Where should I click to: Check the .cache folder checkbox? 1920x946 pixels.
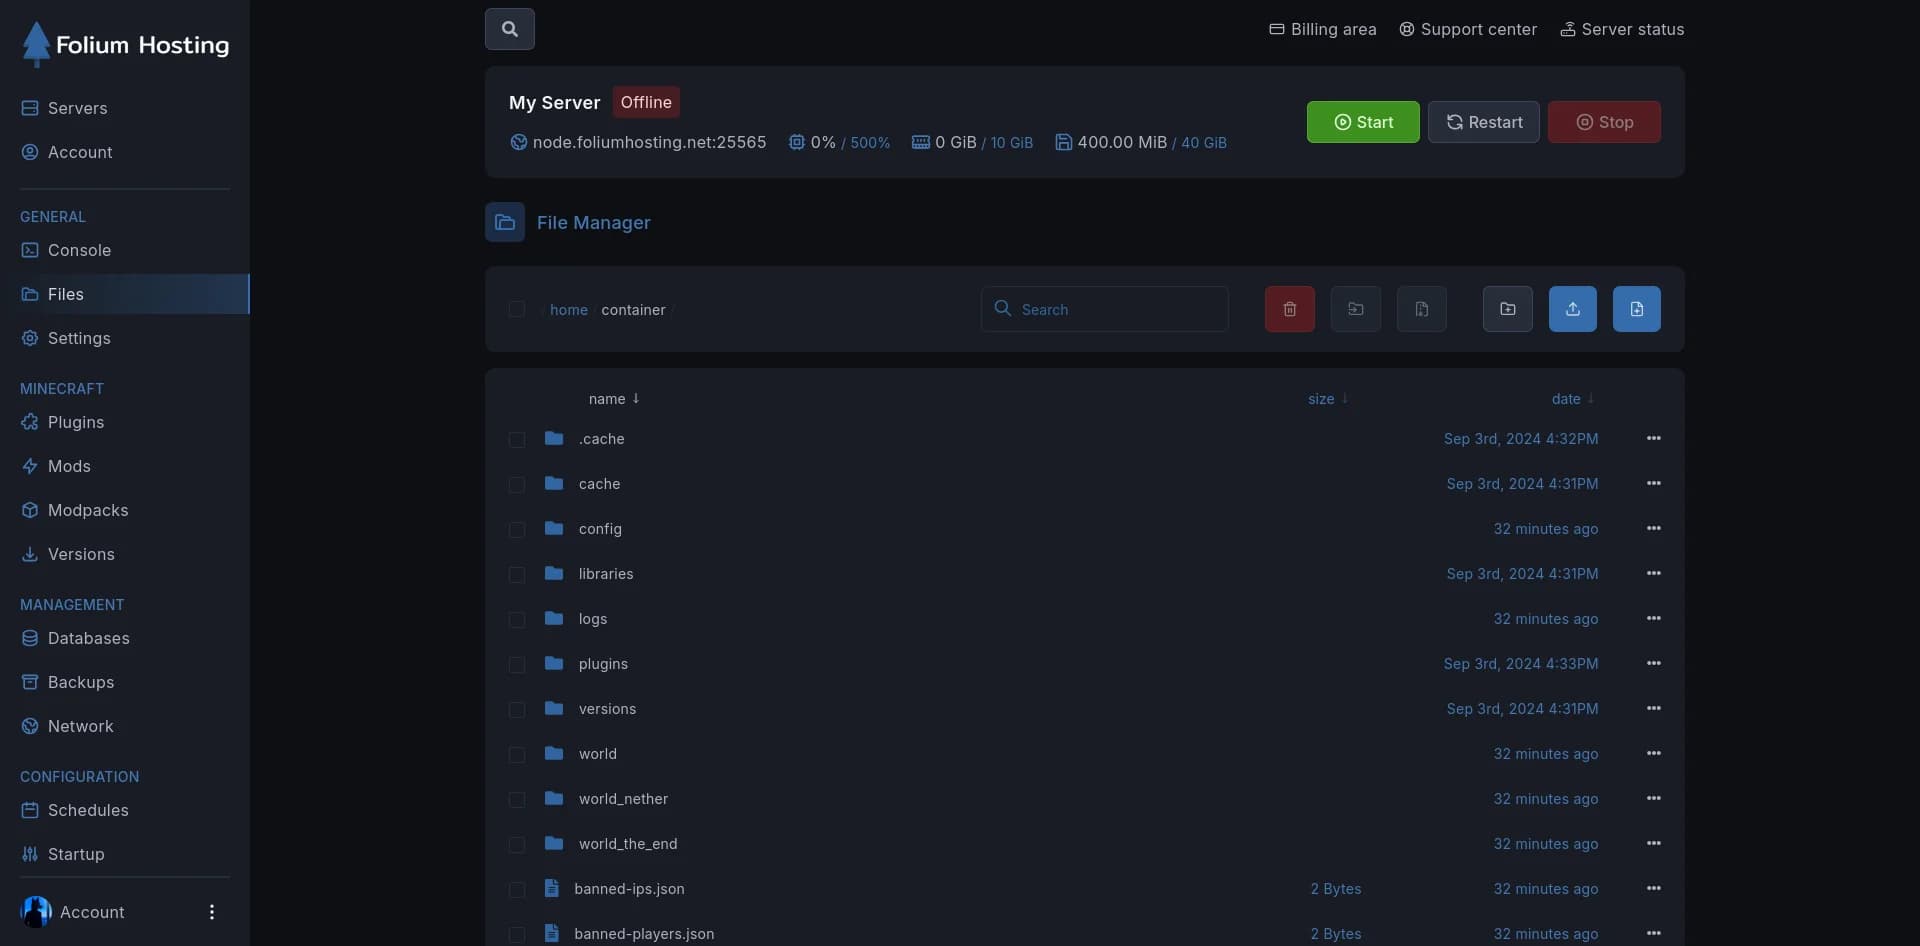pos(516,439)
